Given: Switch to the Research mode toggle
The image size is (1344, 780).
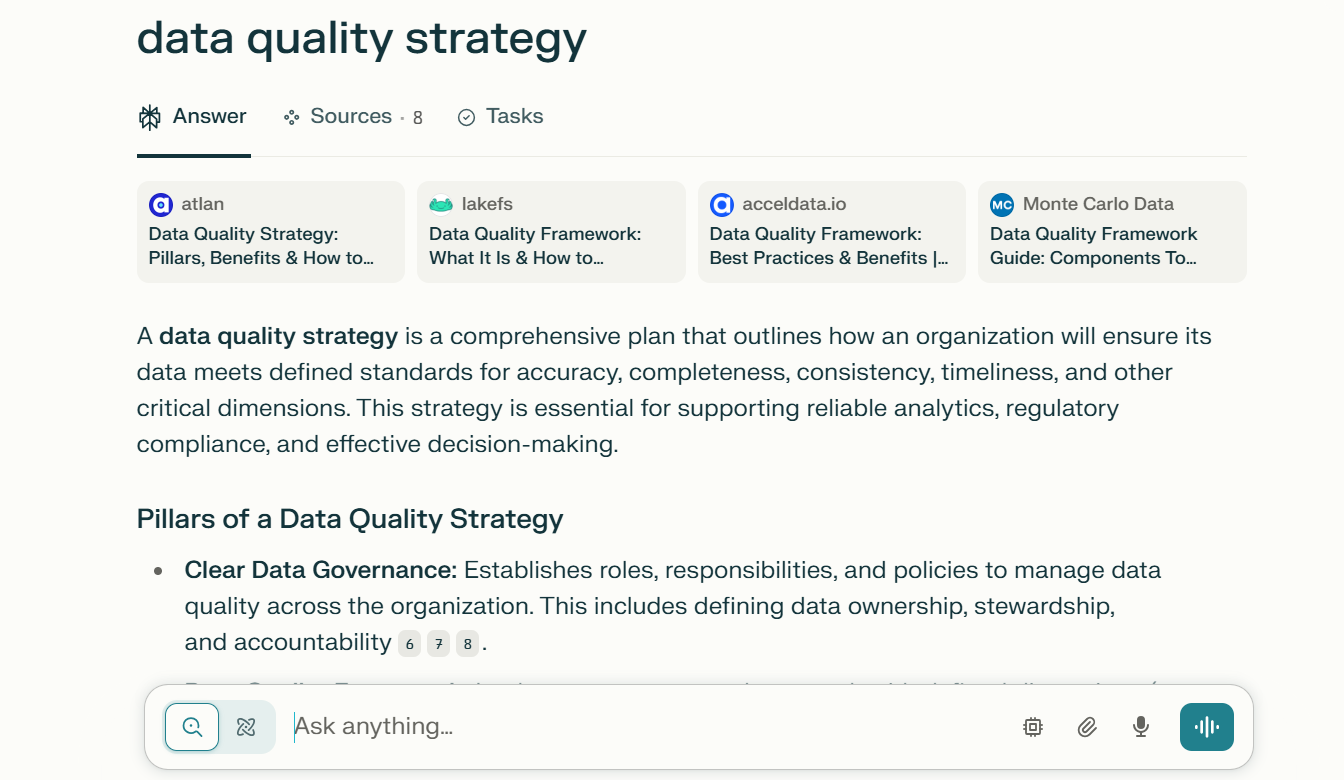Looking at the screenshot, I should tap(246, 727).
